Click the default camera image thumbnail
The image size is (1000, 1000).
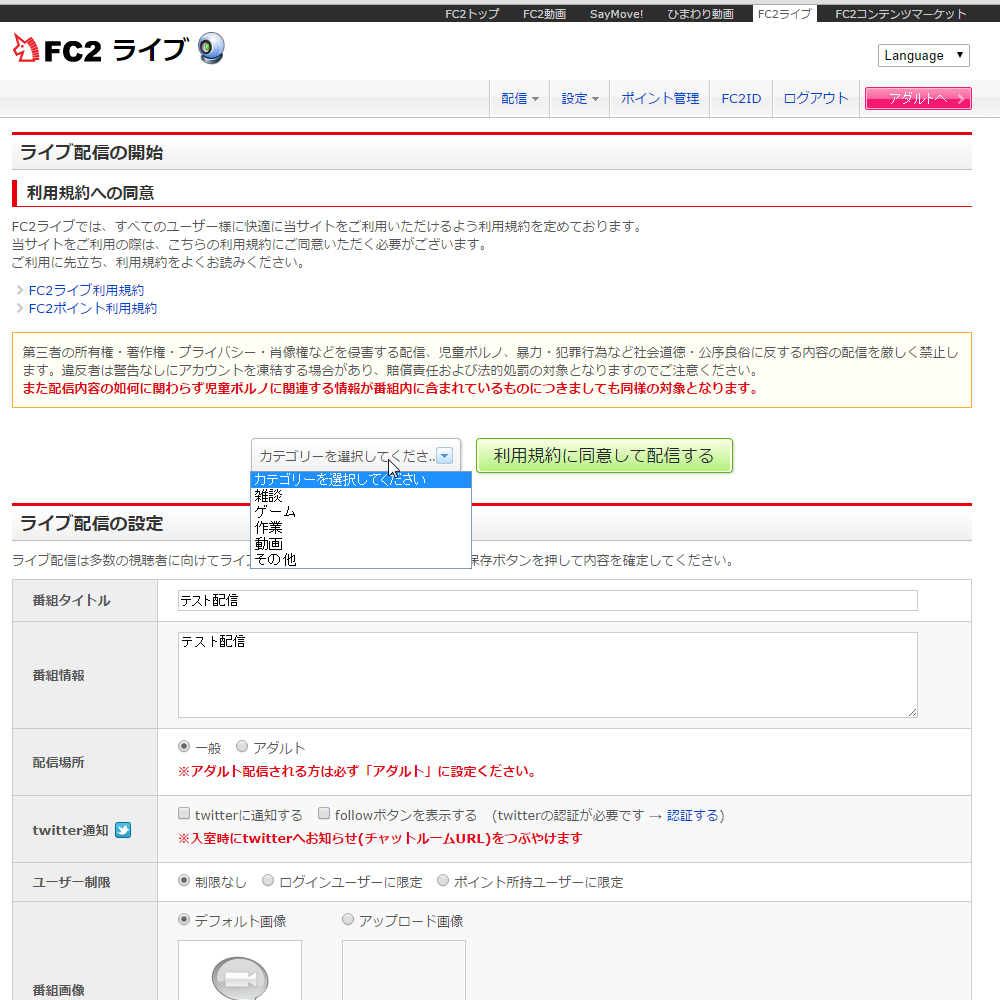(240, 975)
